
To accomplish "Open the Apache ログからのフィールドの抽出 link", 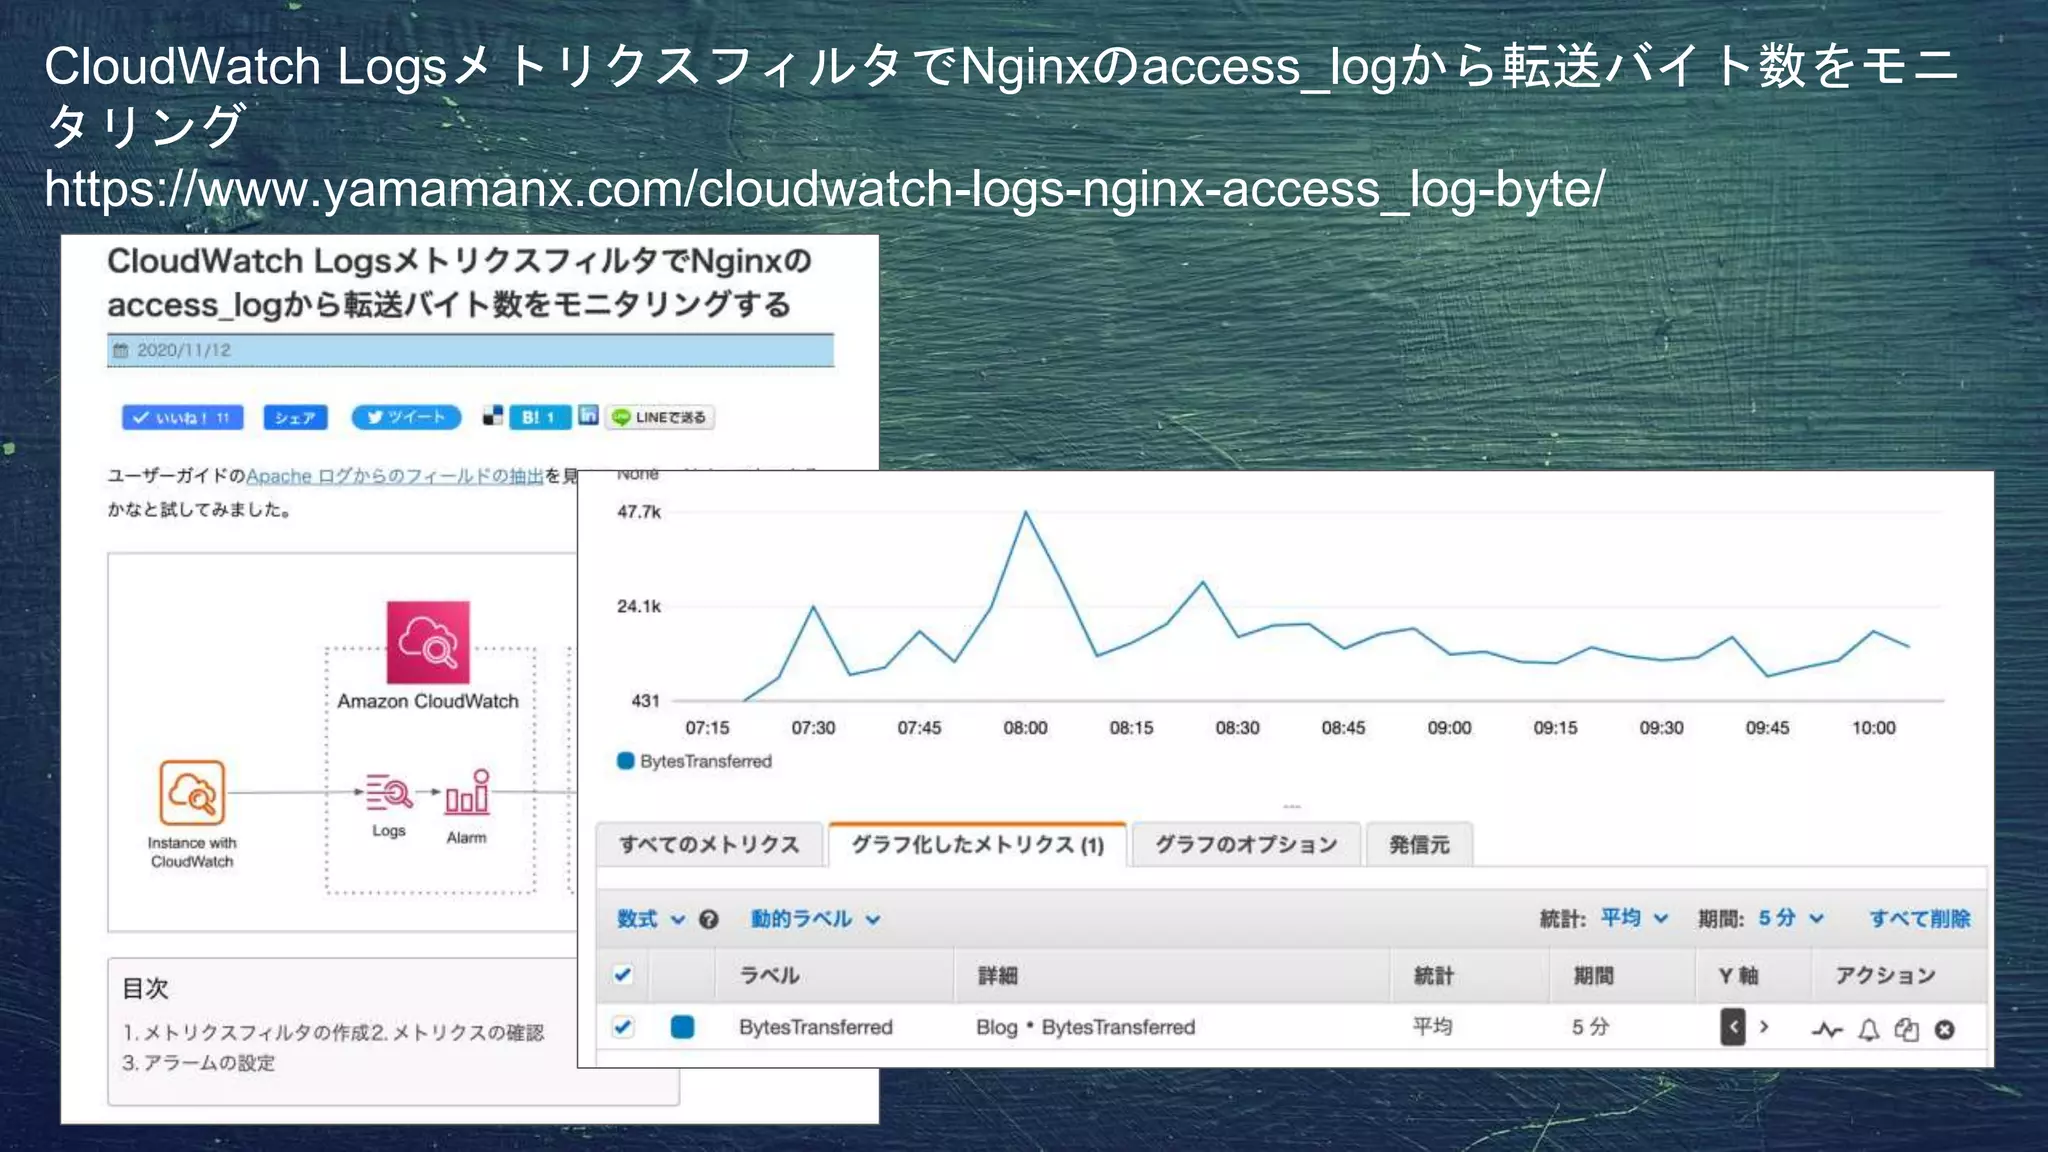I will (x=395, y=476).
